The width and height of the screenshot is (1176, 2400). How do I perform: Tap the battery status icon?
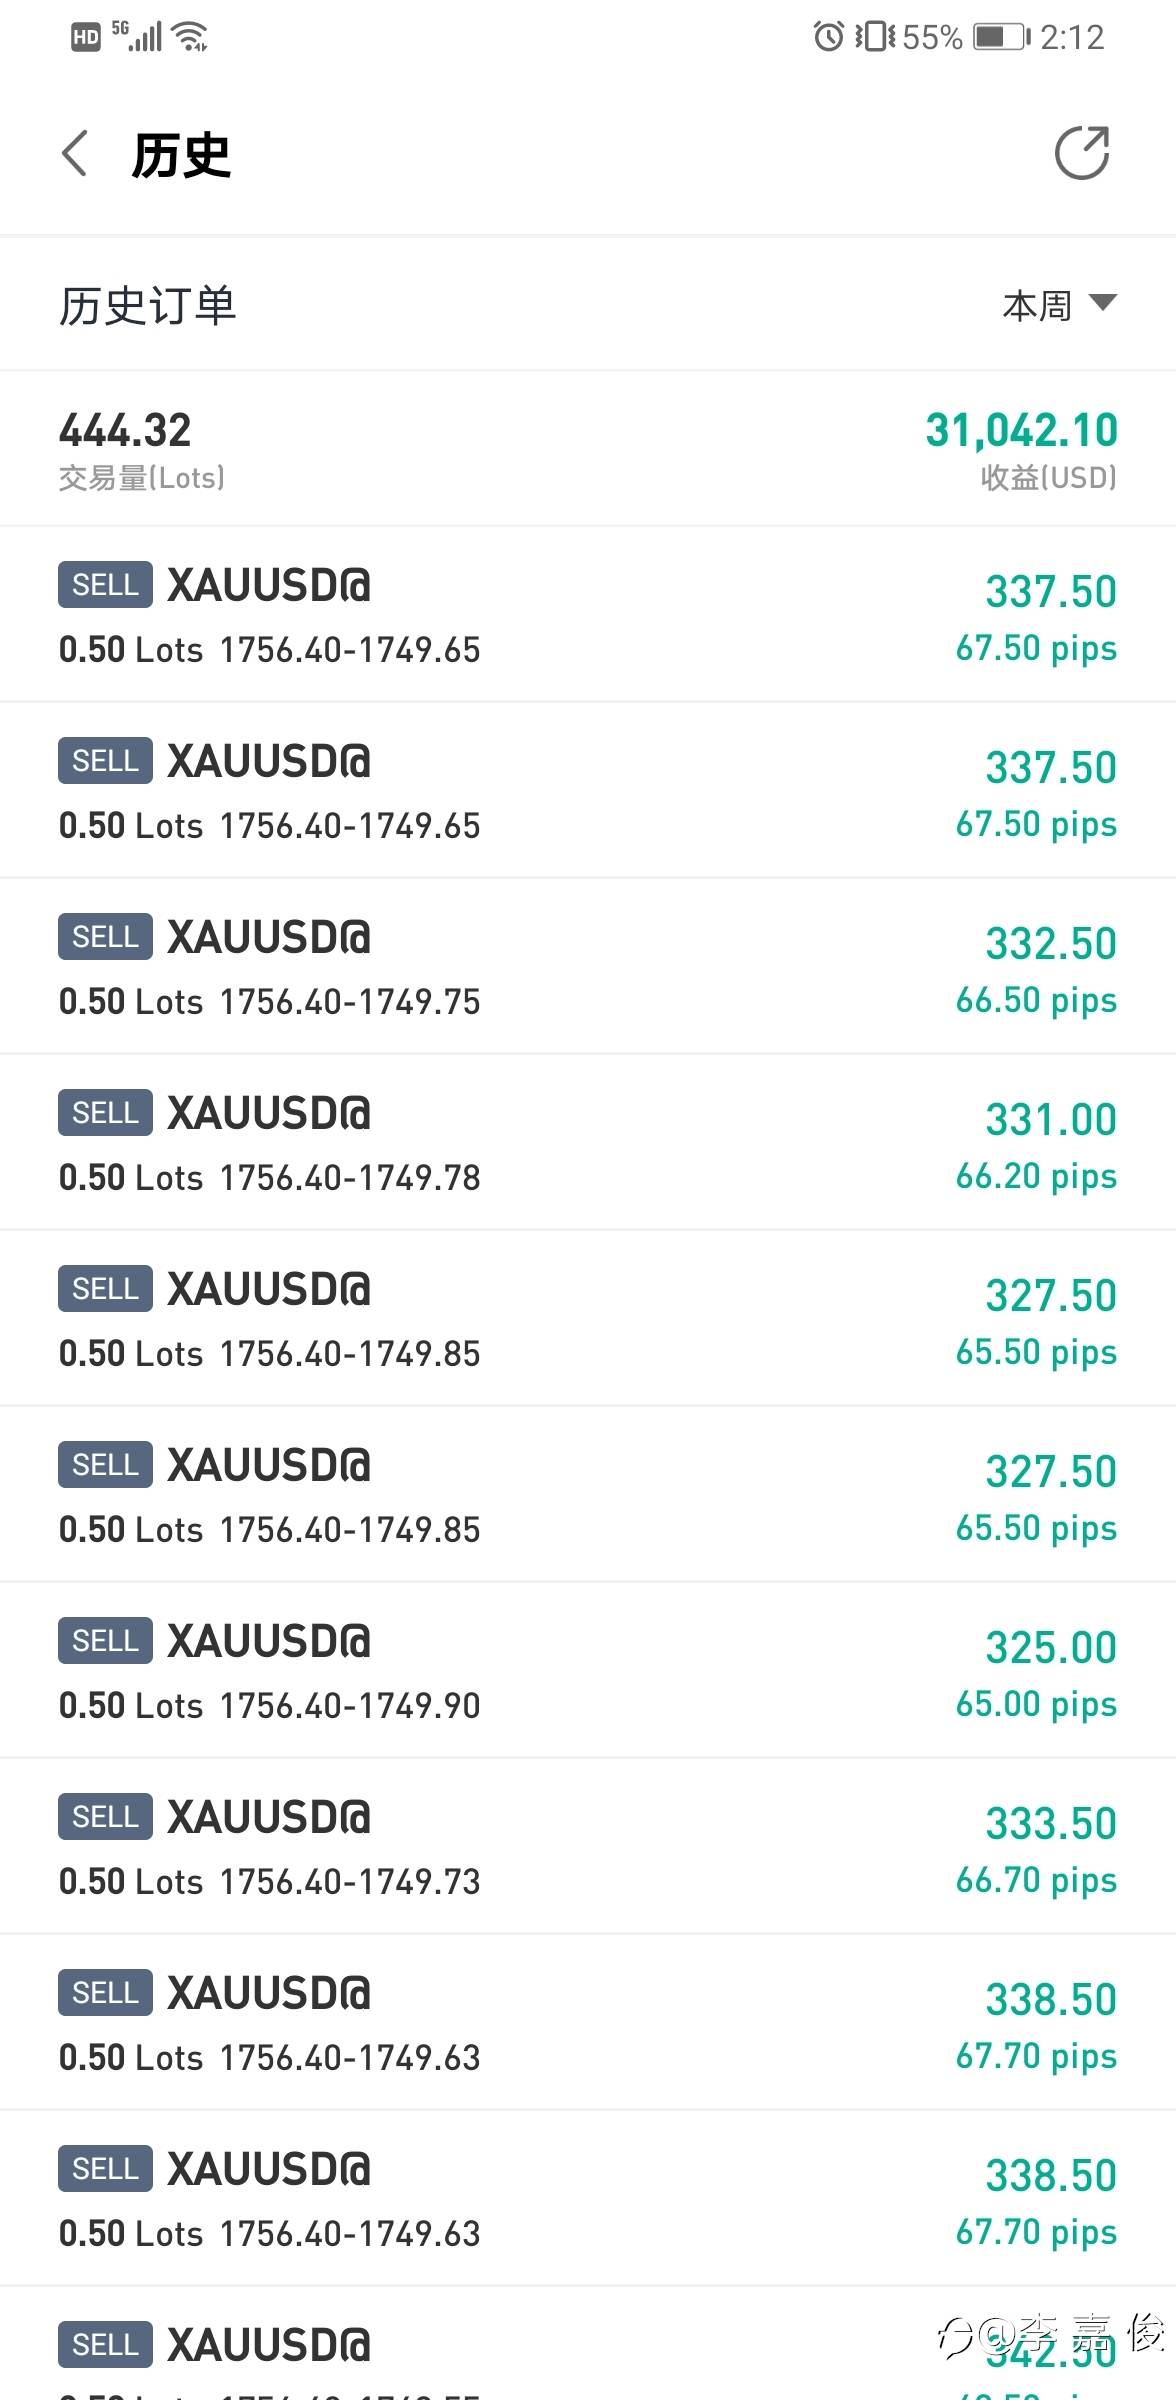click(1001, 38)
